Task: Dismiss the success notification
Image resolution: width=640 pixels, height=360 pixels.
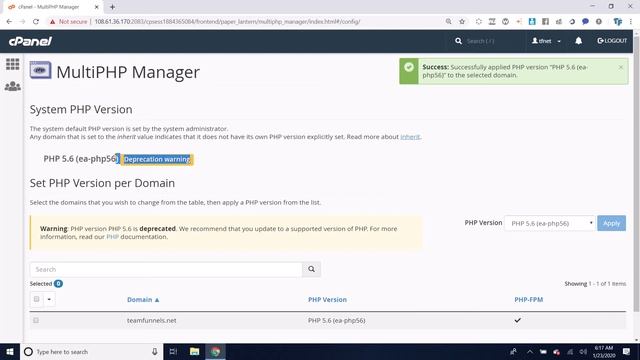Action: click(621, 67)
